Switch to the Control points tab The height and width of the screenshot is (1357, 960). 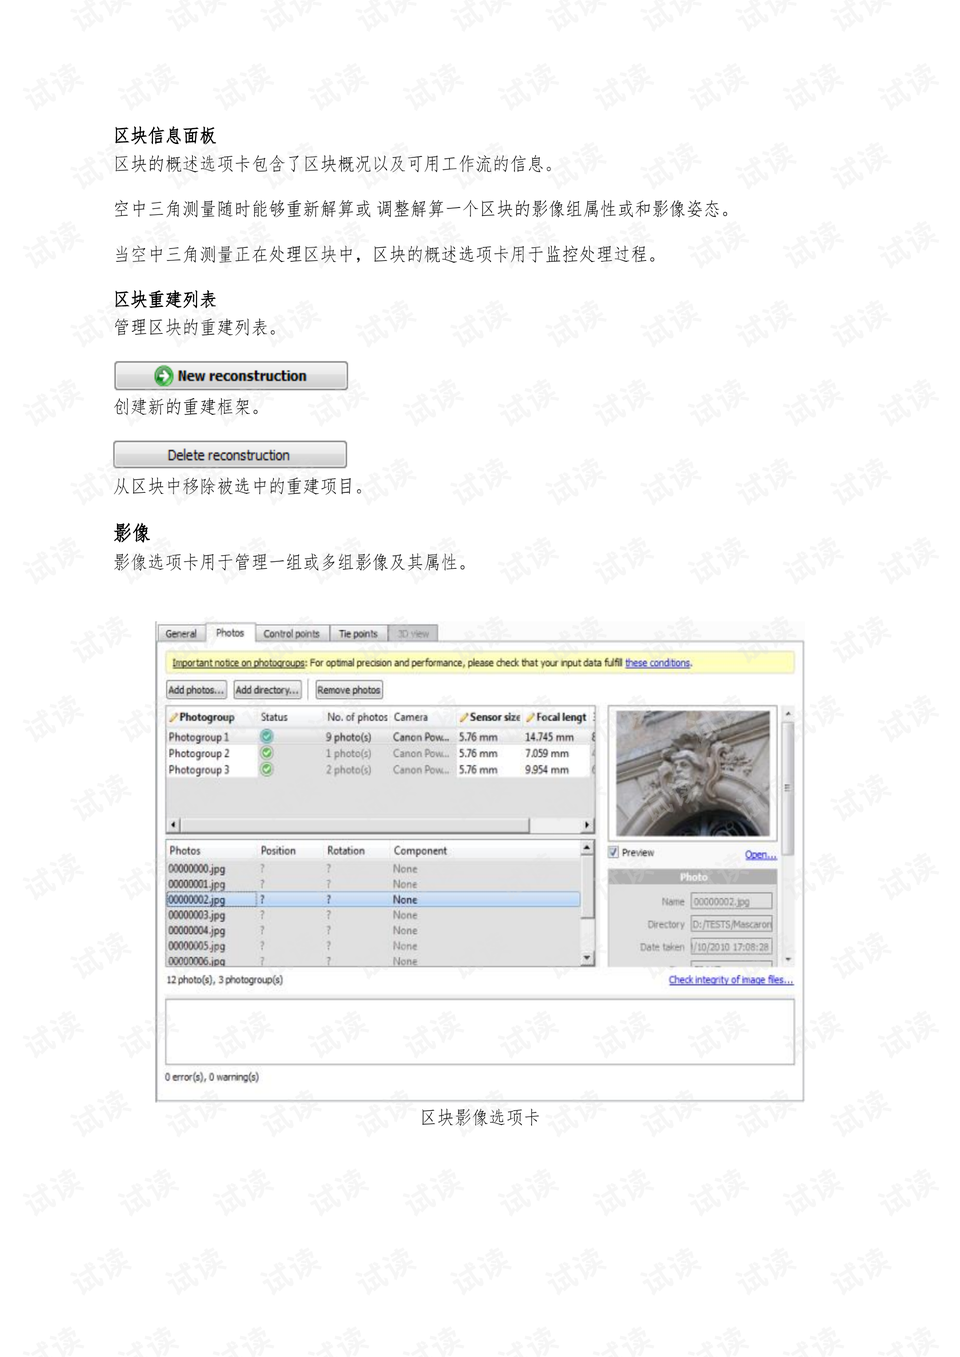pos(290,632)
